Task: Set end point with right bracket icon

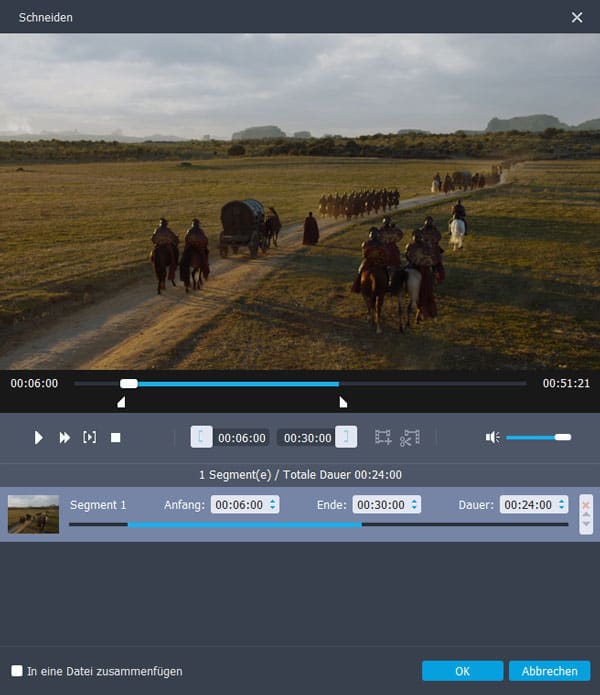Action: pos(345,437)
